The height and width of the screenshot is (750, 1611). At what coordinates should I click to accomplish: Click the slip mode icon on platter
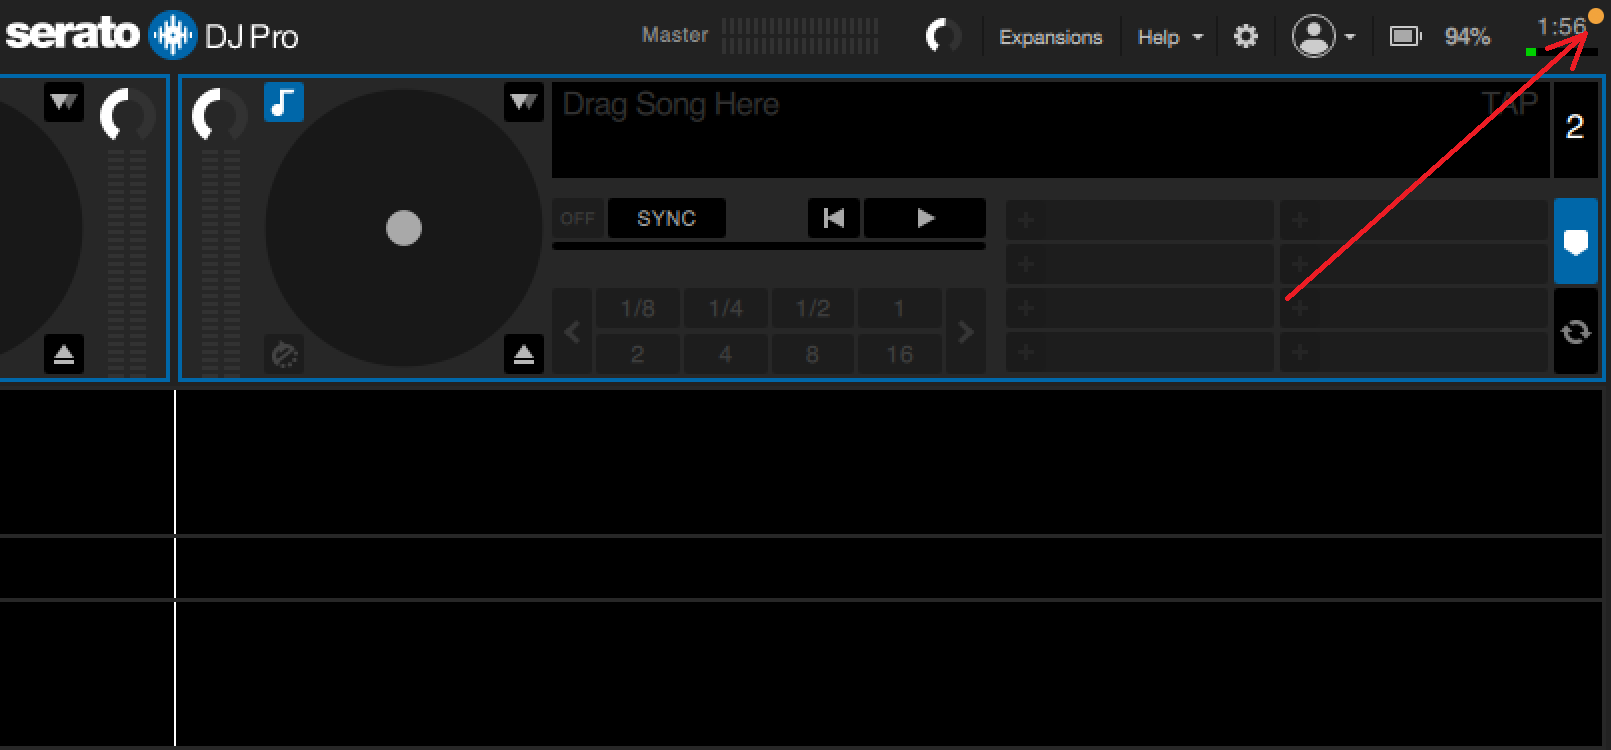click(284, 354)
